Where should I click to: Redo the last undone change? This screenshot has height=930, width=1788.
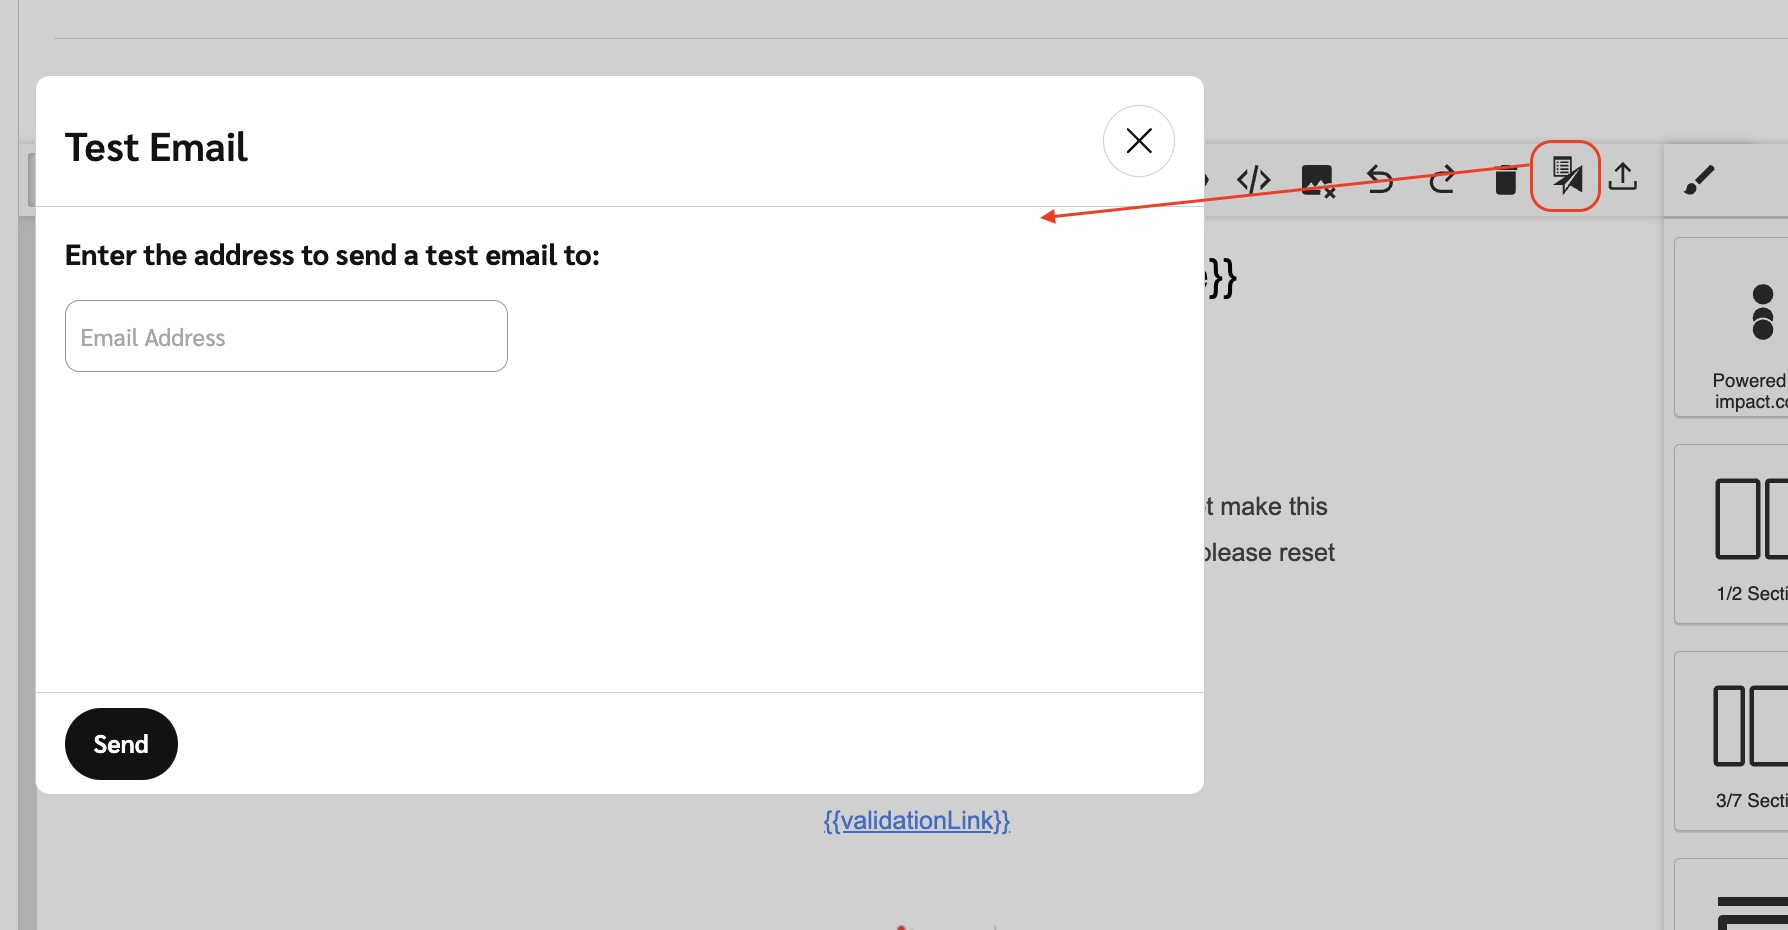point(1442,180)
